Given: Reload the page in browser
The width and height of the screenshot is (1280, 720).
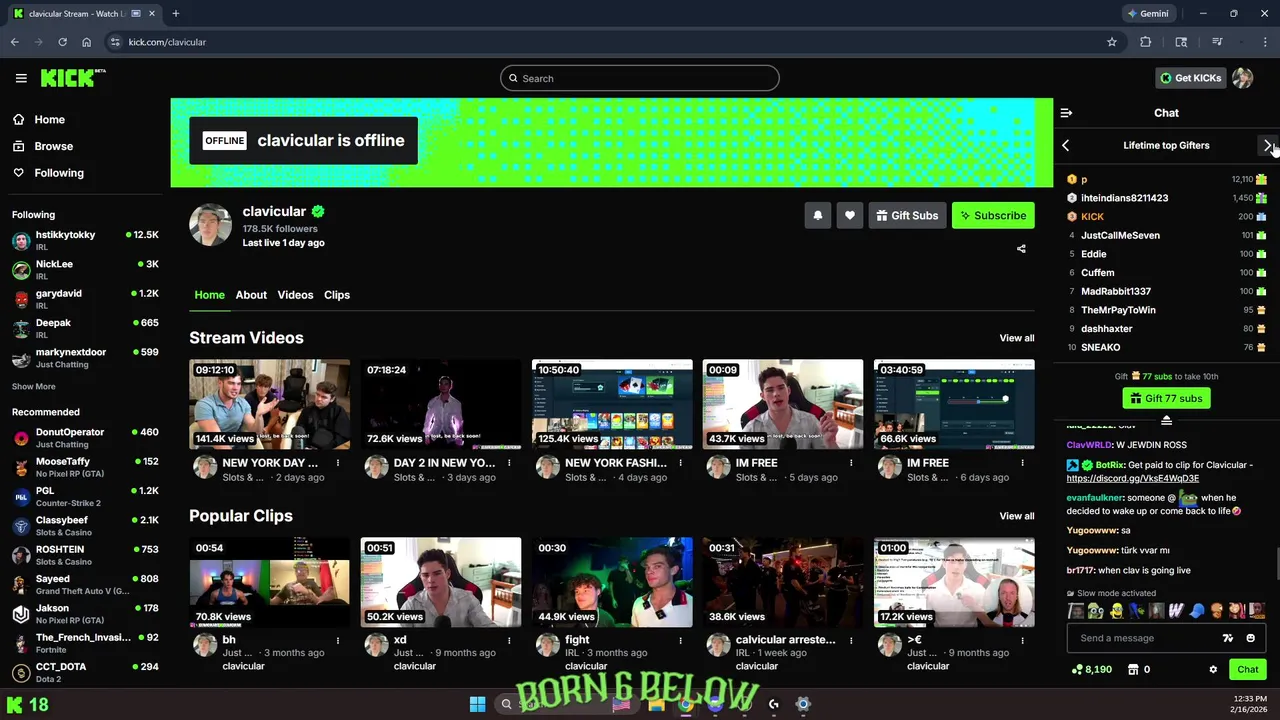Looking at the screenshot, I should coord(62,42).
